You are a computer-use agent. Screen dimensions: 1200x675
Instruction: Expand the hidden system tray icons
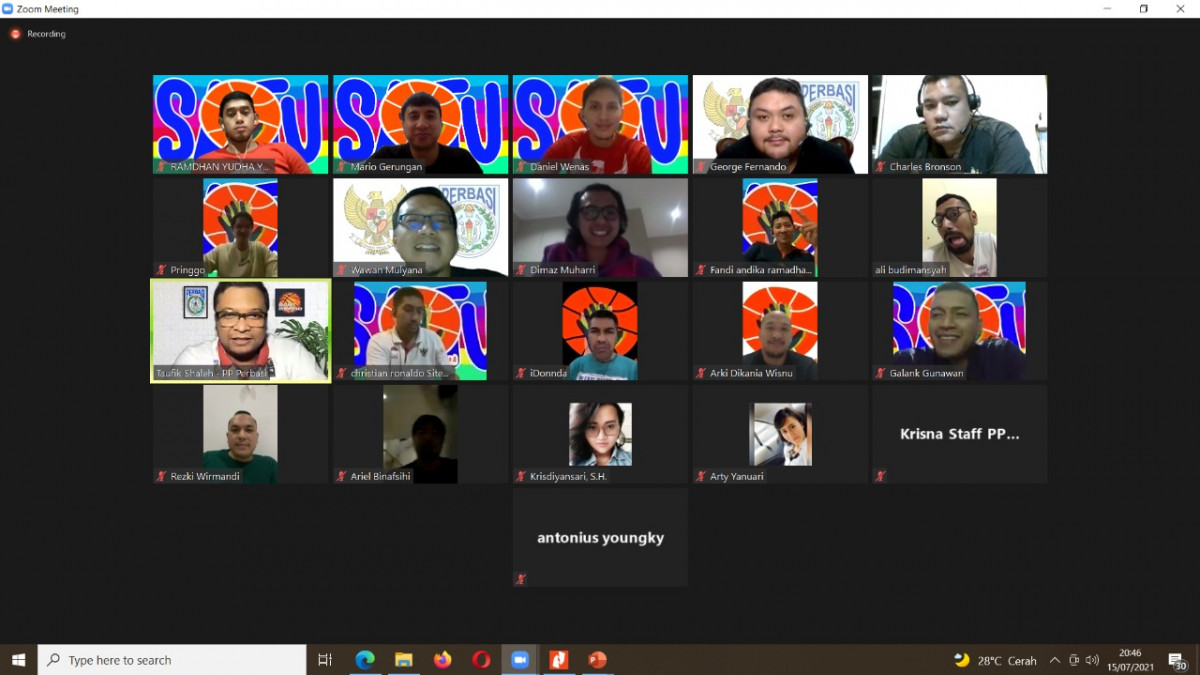(x=1054, y=660)
